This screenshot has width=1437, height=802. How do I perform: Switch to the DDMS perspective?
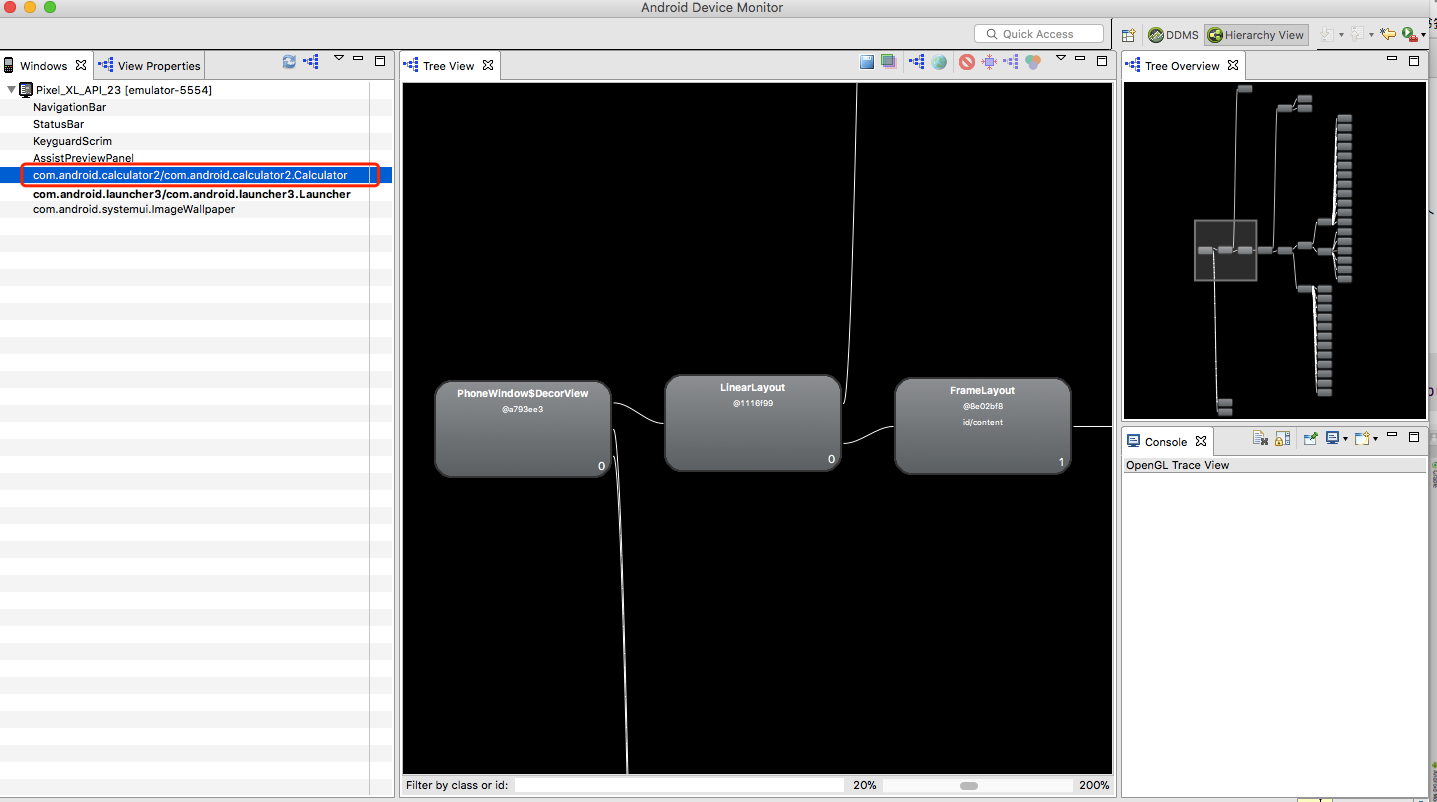click(x=1173, y=35)
